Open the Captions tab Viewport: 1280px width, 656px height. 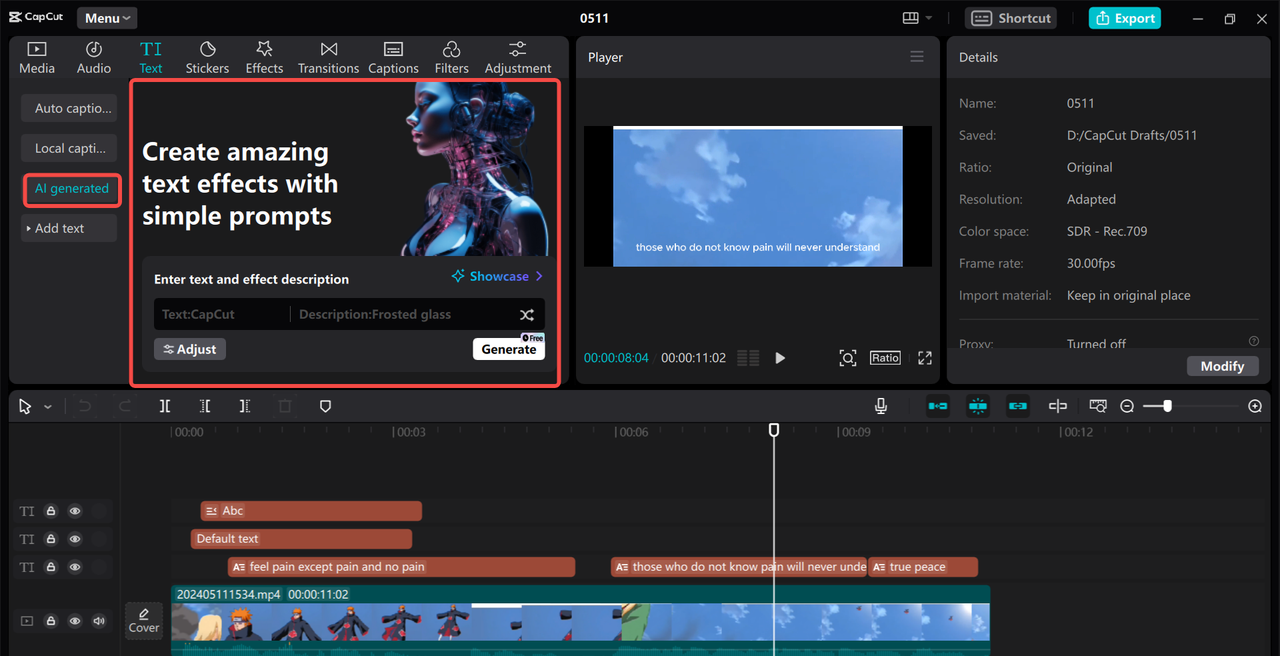click(393, 58)
